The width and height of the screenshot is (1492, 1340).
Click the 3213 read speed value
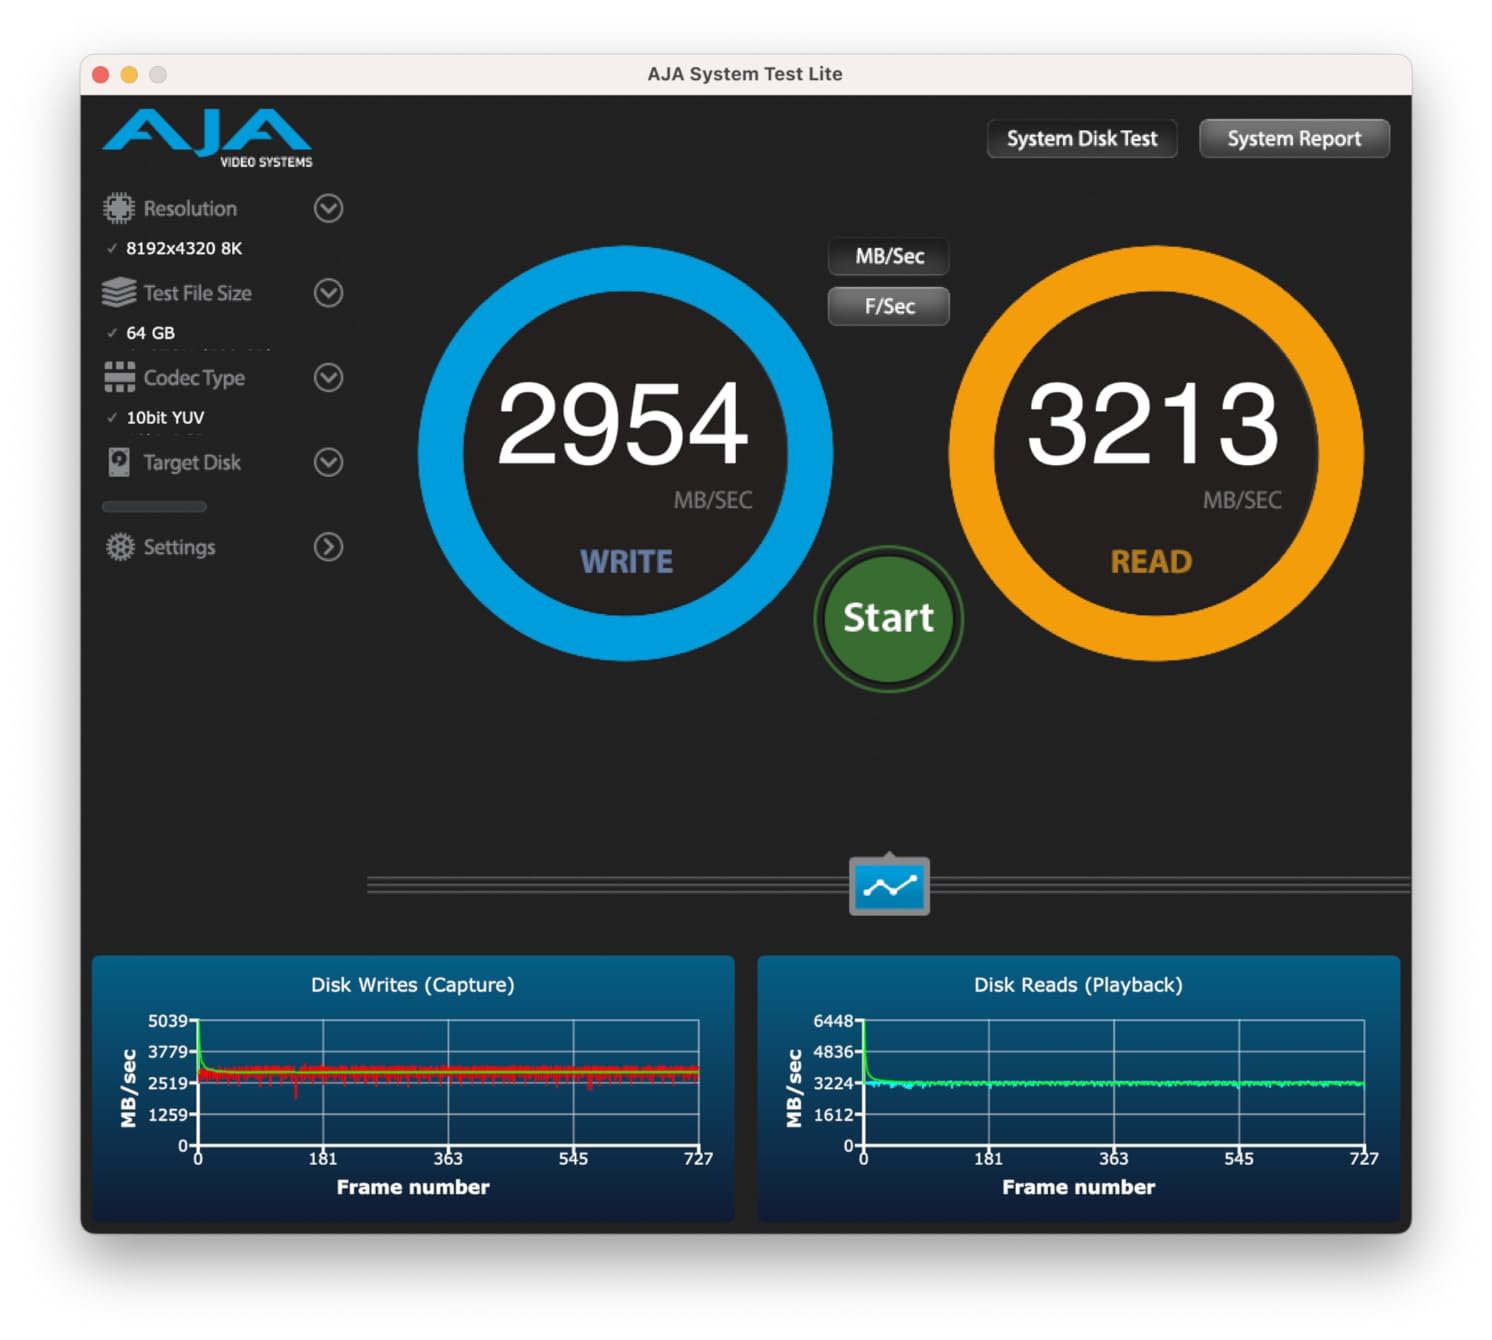[x=1153, y=424]
